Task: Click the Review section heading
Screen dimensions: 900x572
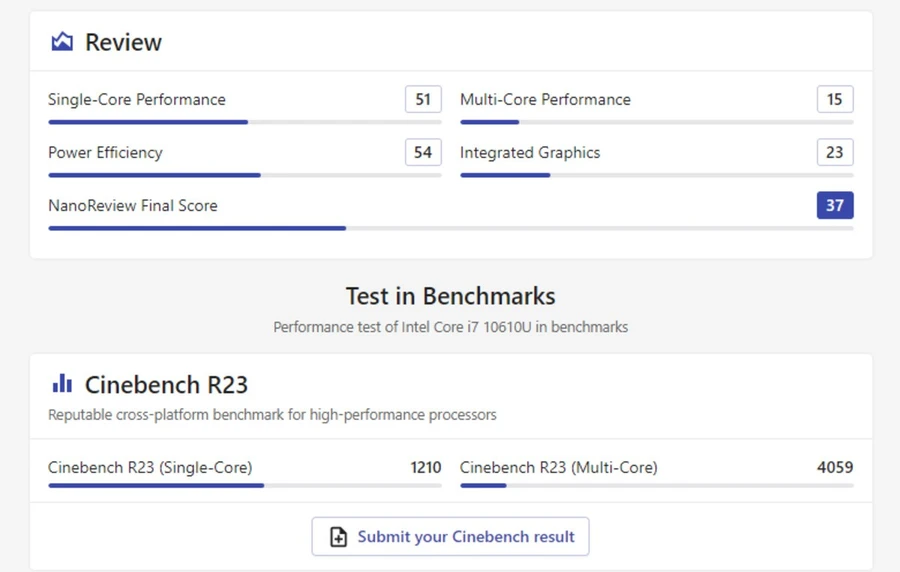Action: pyautogui.click(x=123, y=42)
